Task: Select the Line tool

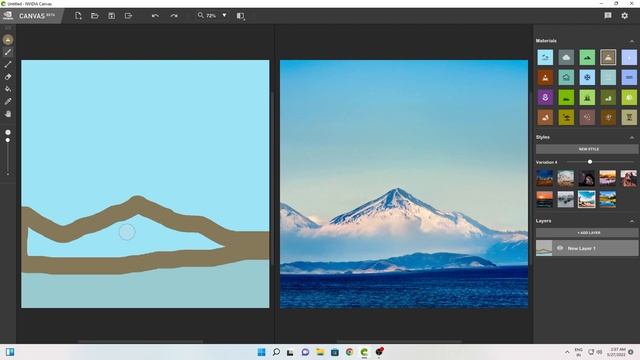Action: coord(8,64)
